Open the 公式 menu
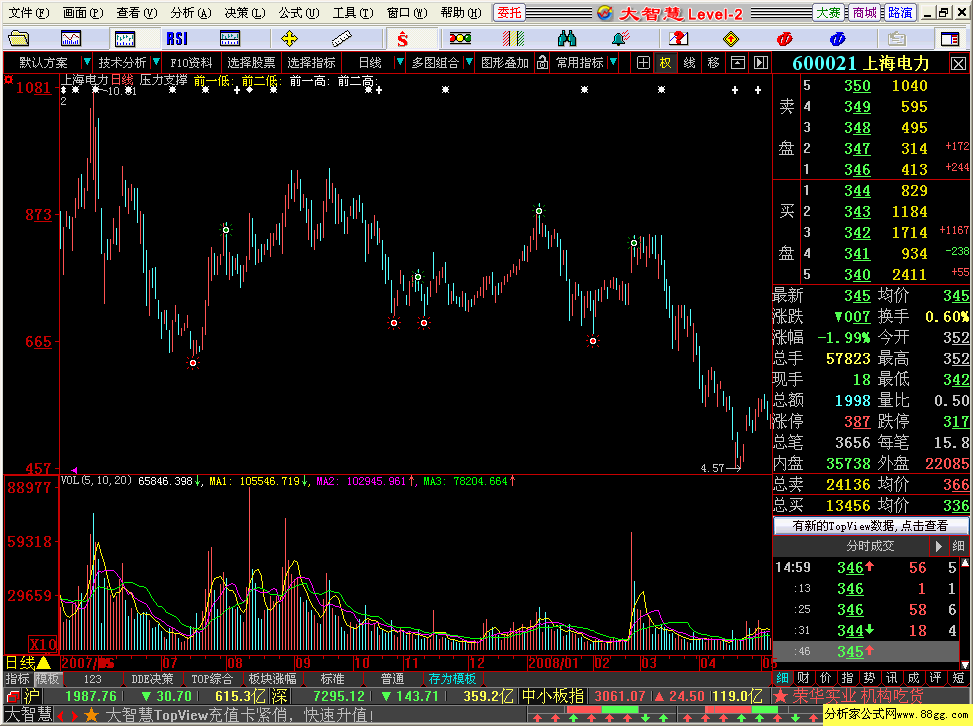 (x=298, y=12)
